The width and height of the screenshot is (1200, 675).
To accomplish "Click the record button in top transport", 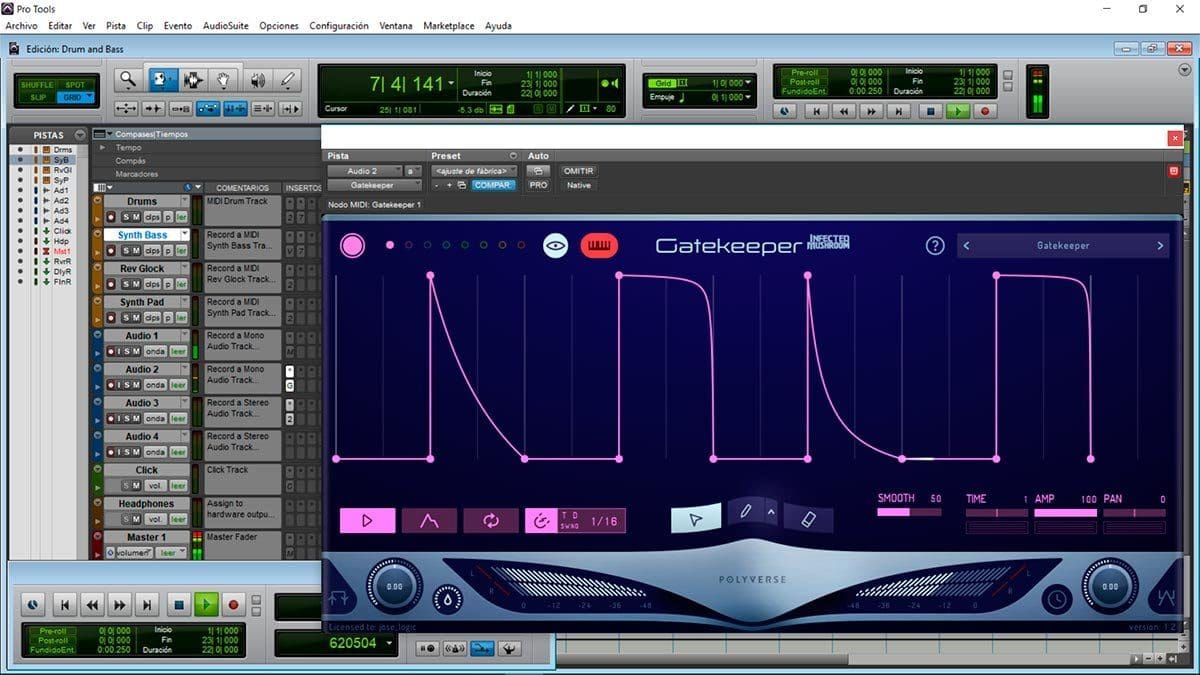I will [985, 112].
